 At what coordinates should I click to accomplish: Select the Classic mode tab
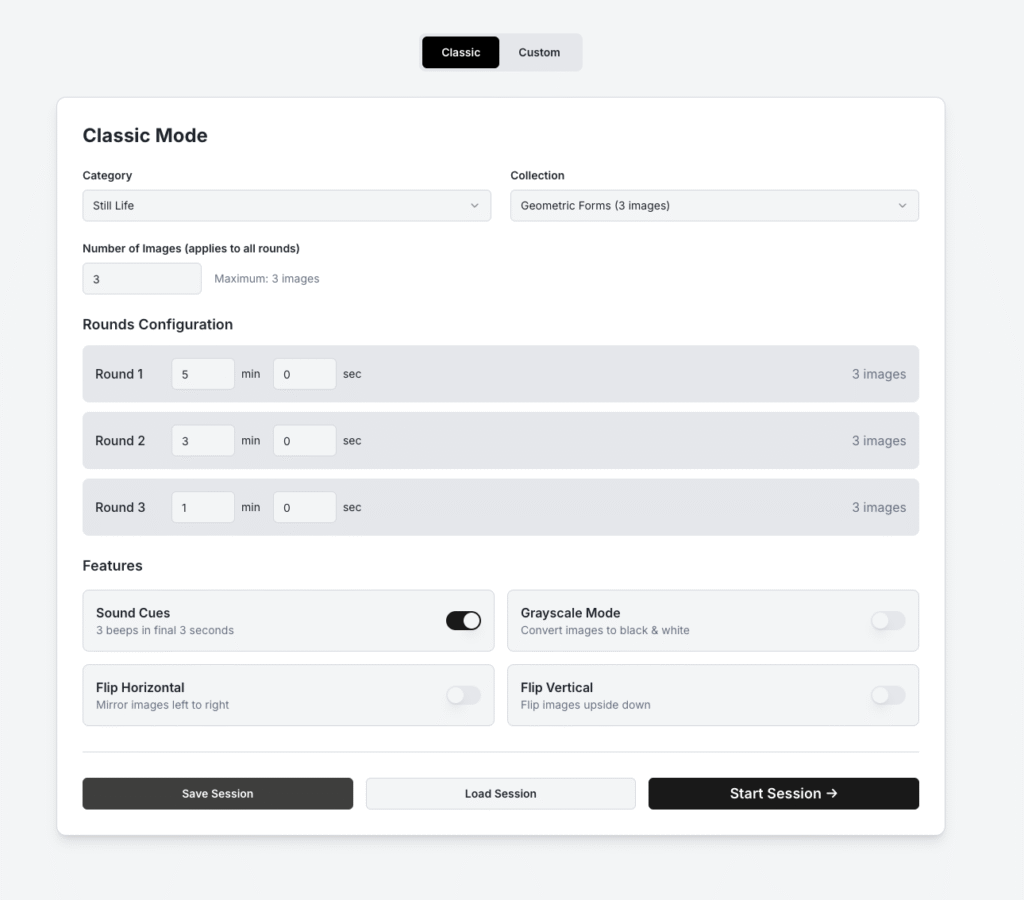(460, 52)
